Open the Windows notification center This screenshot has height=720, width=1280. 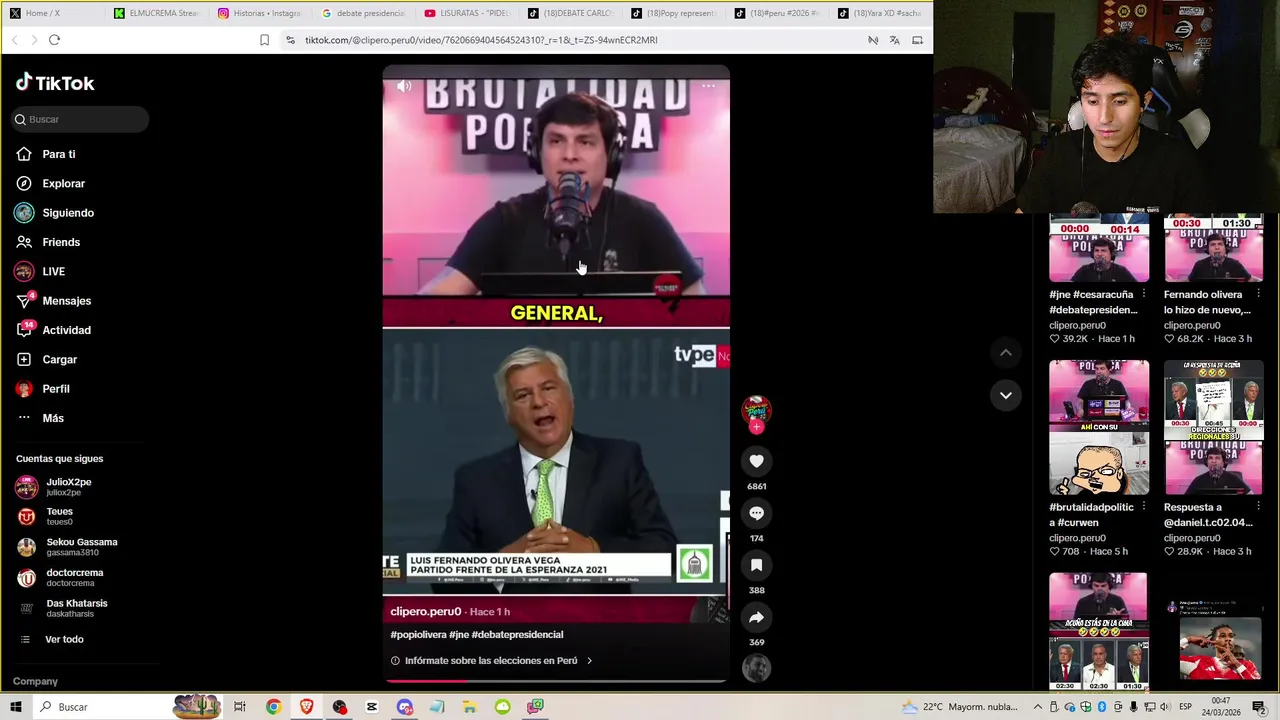point(1259,707)
